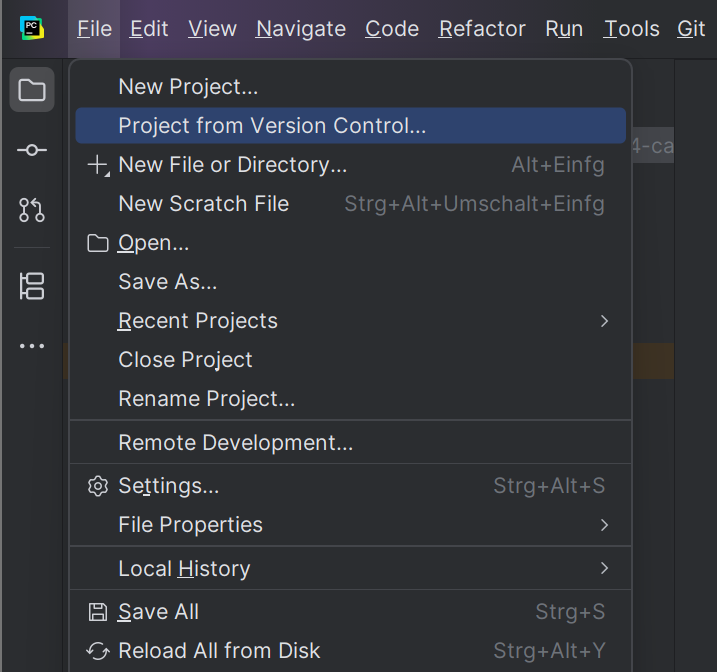Open the Navigate menu
The height and width of the screenshot is (672, 717).
click(x=301, y=29)
